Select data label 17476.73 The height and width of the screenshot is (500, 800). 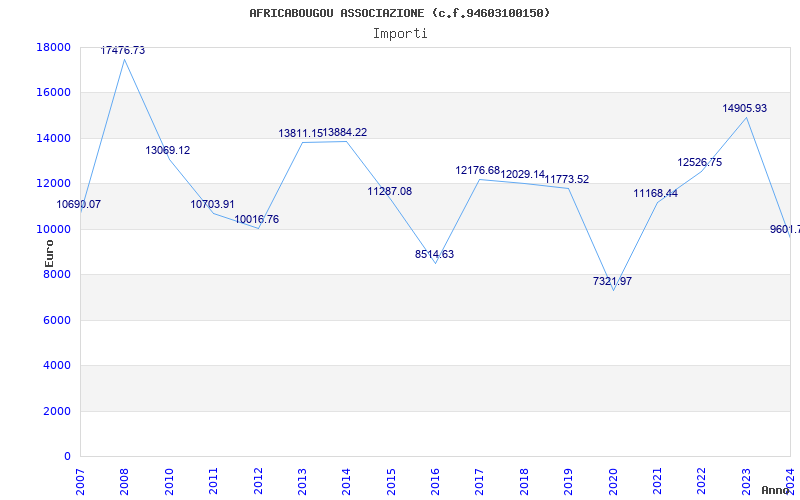tap(123, 51)
